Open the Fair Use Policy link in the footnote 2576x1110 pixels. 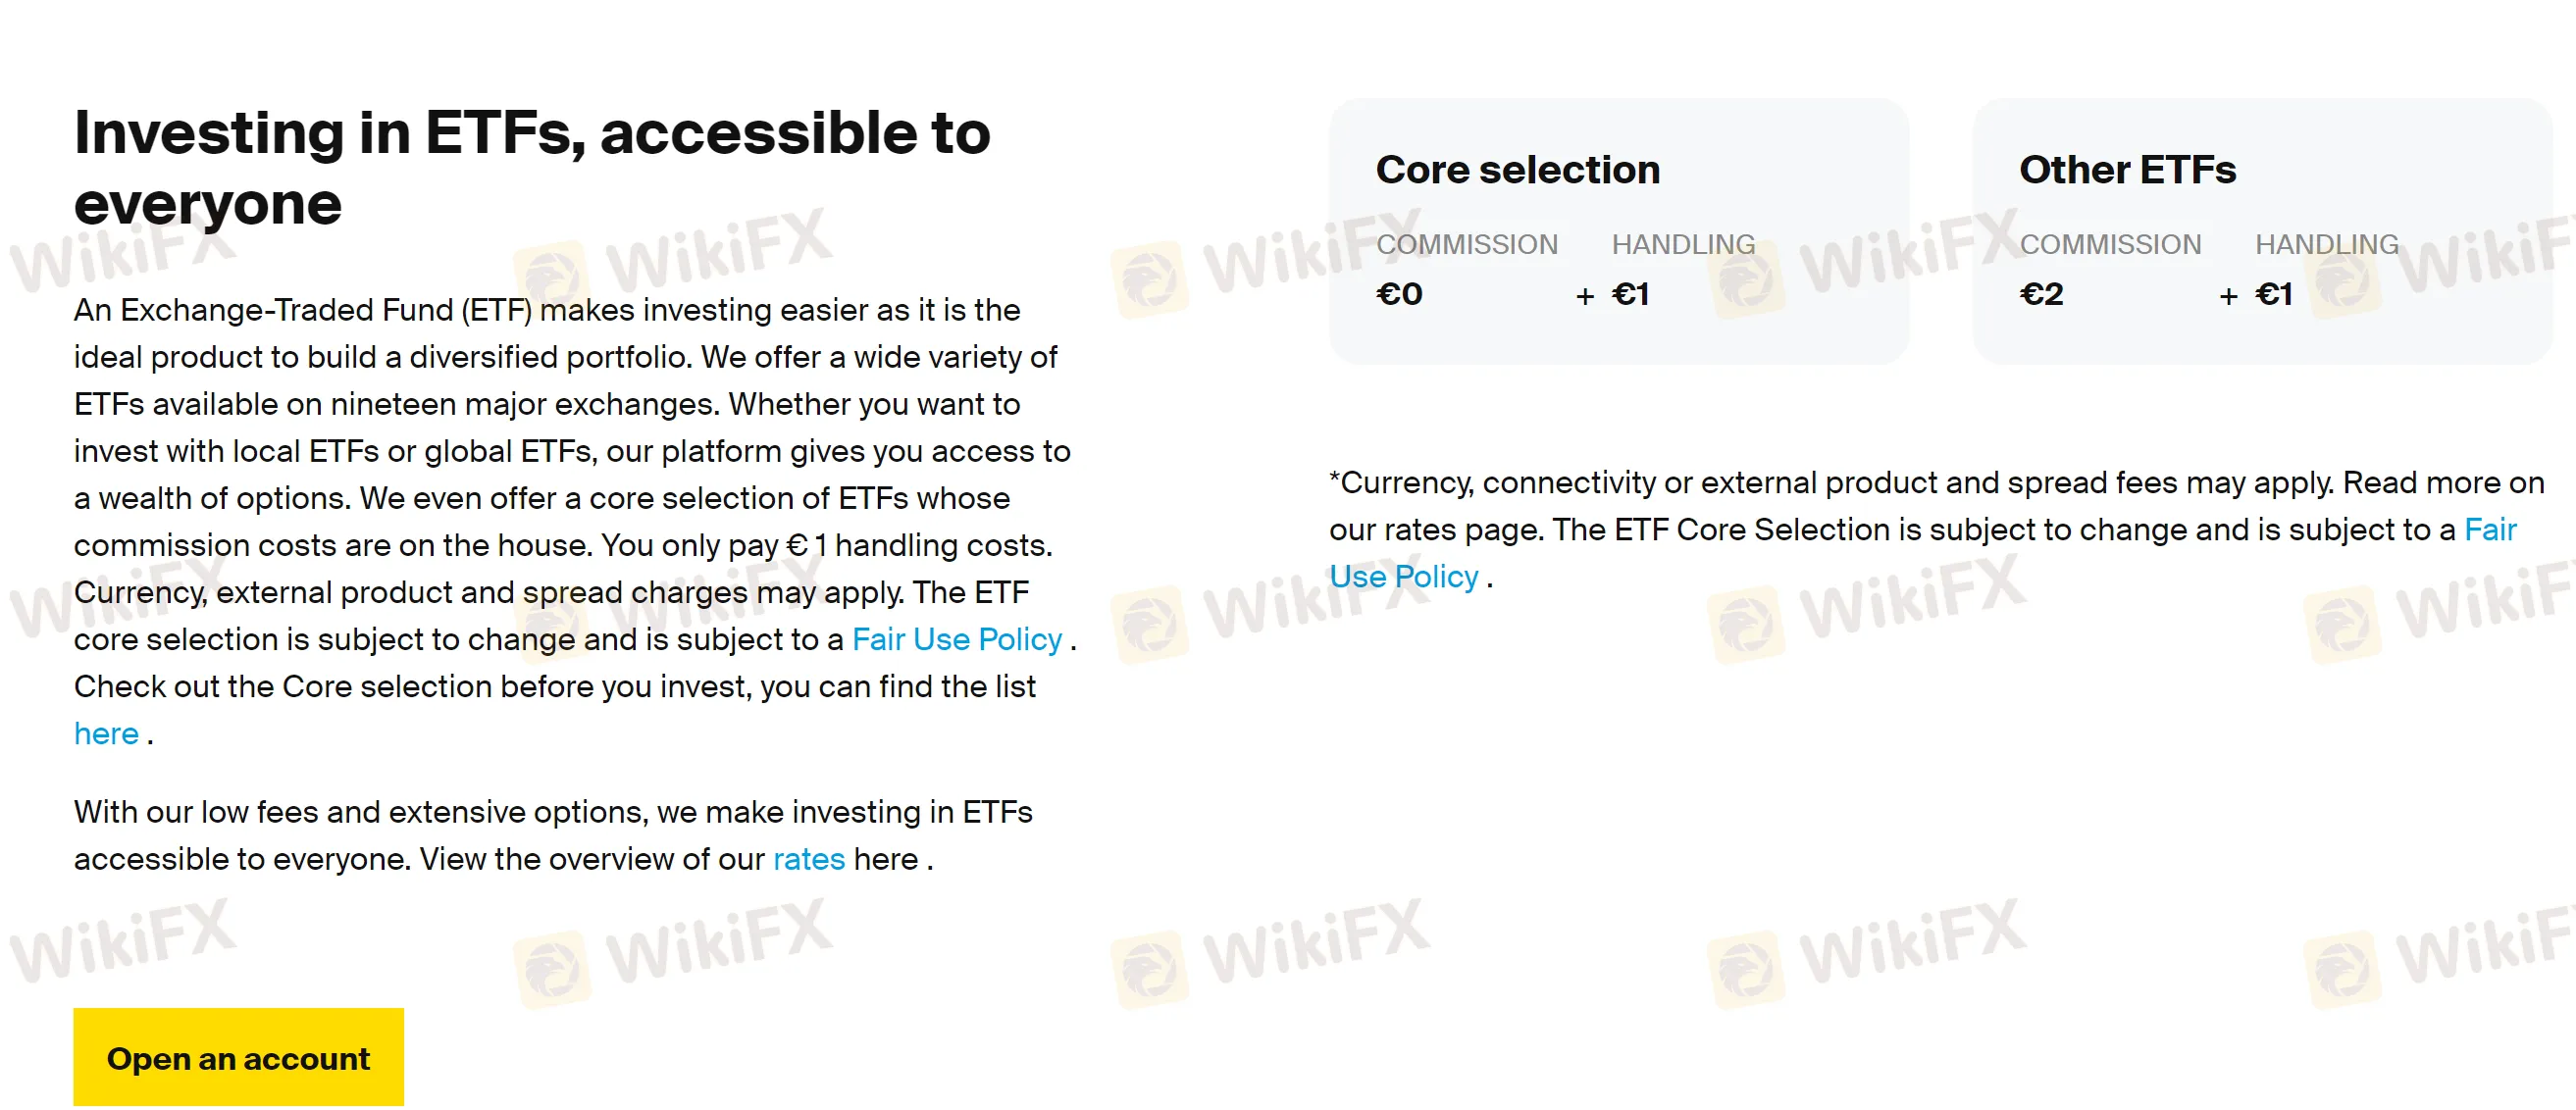(x=1403, y=576)
